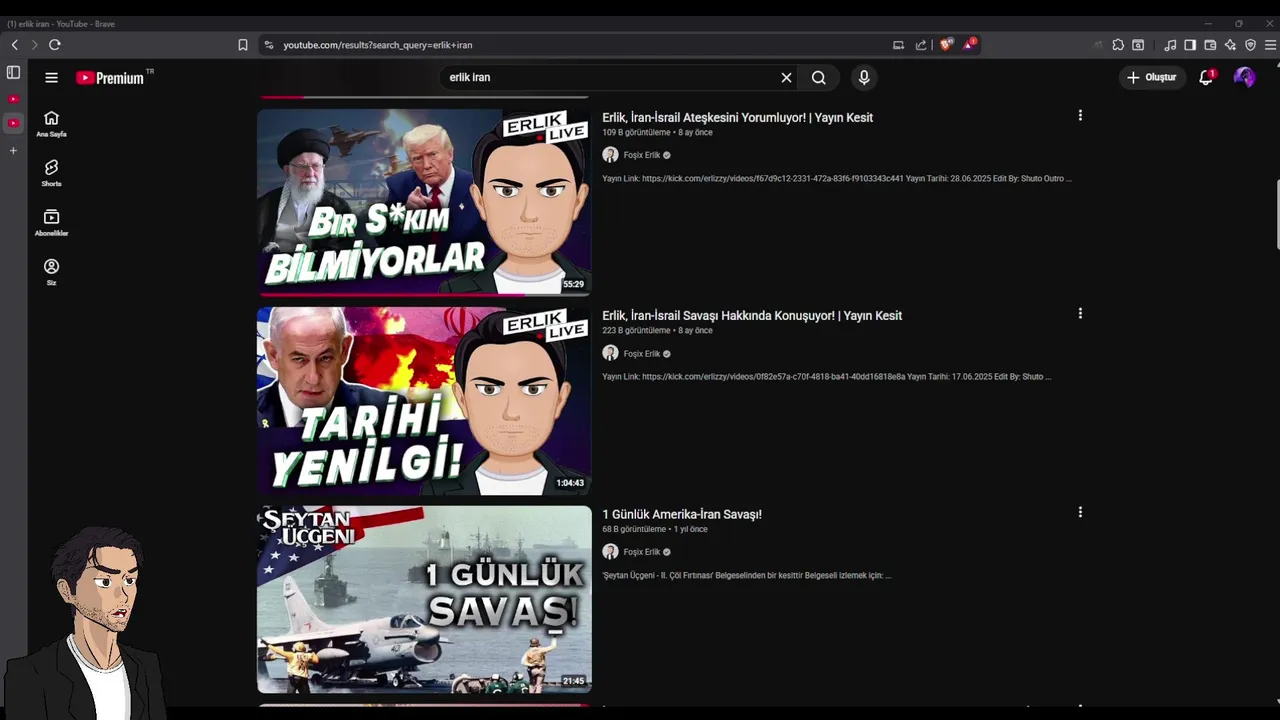Open Brave VPN shield icon
Viewport: 1280px width, 720px height.
tap(1250, 45)
